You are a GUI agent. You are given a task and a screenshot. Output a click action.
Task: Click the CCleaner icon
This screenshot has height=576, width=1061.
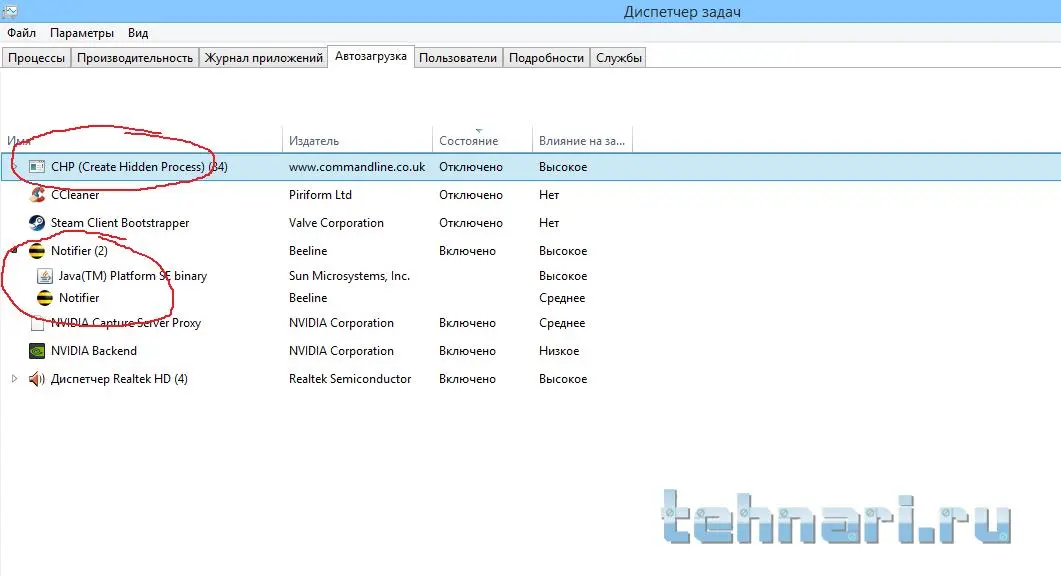pos(37,195)
